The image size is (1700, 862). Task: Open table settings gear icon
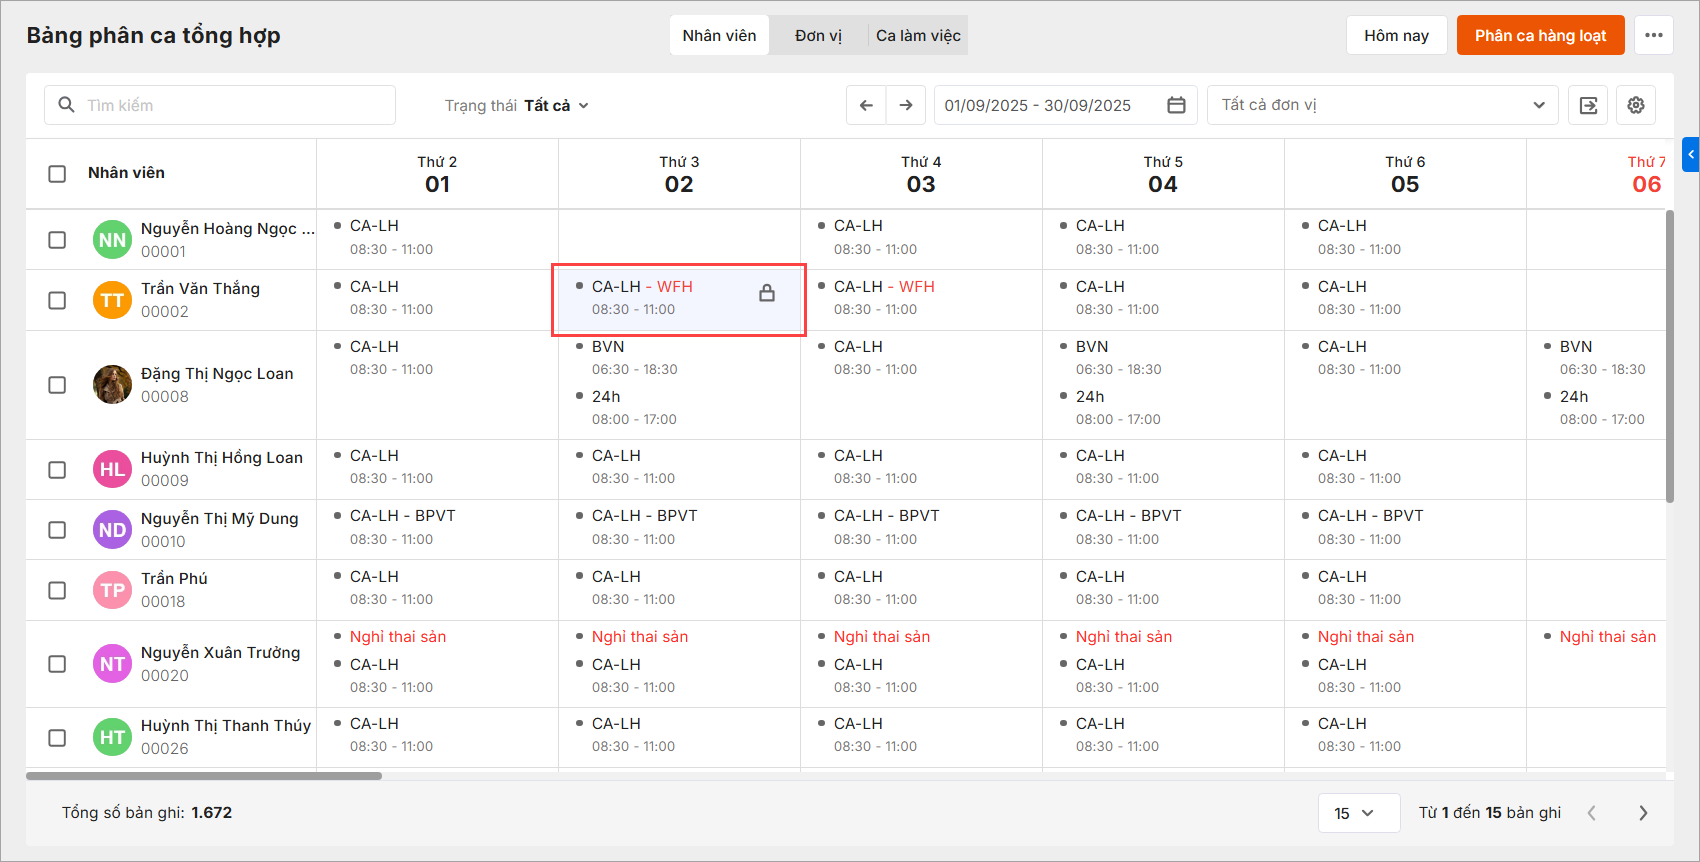pyautogui.click(x=1636, y=105)
